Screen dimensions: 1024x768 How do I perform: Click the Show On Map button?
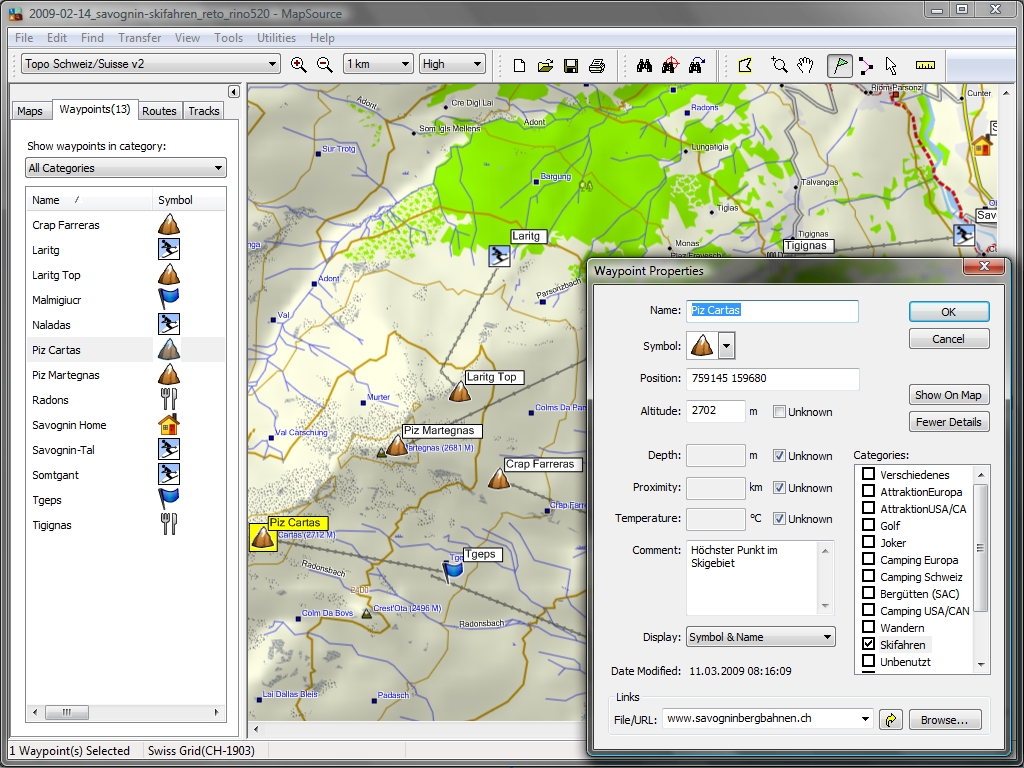[949, 395]
